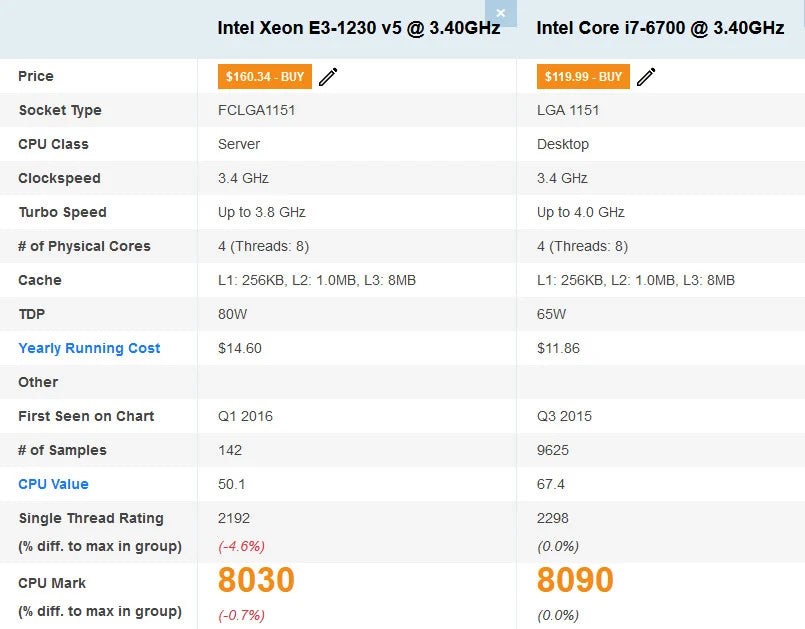Screen dimensions: 805x629
Task: Click the (-0.7%) CPU Mark difference
Action: (x=241, y=615)
